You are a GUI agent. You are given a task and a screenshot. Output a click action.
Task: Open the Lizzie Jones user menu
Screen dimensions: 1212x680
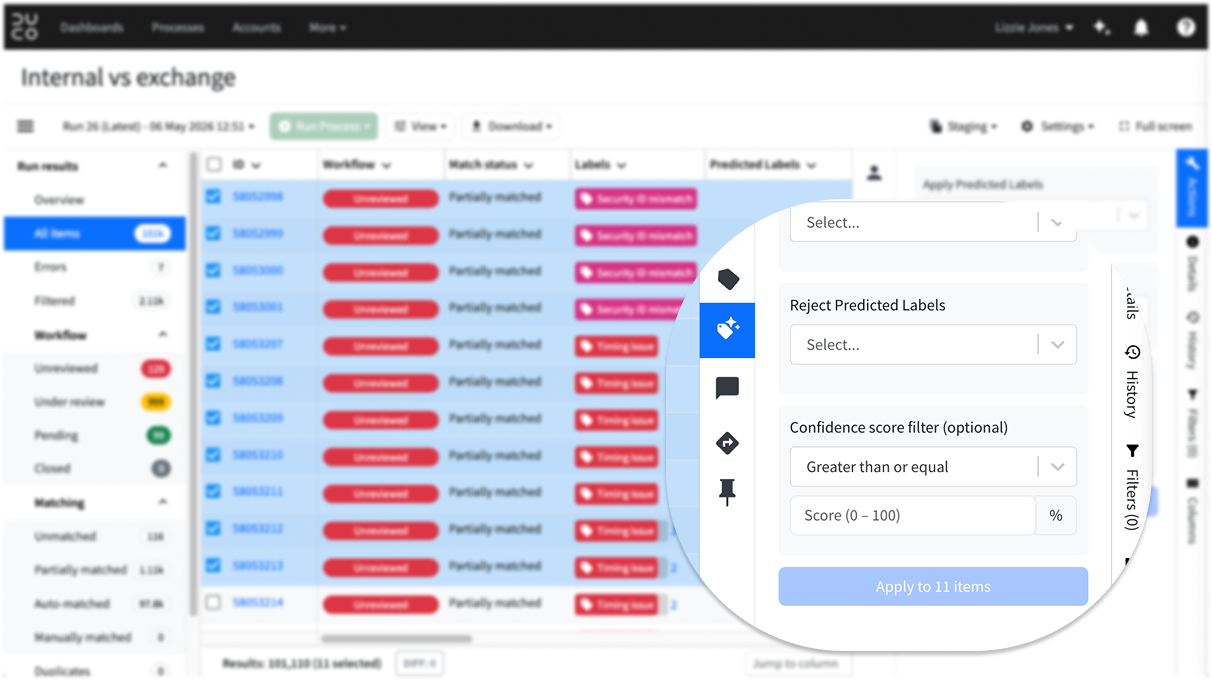[1034, 28]
